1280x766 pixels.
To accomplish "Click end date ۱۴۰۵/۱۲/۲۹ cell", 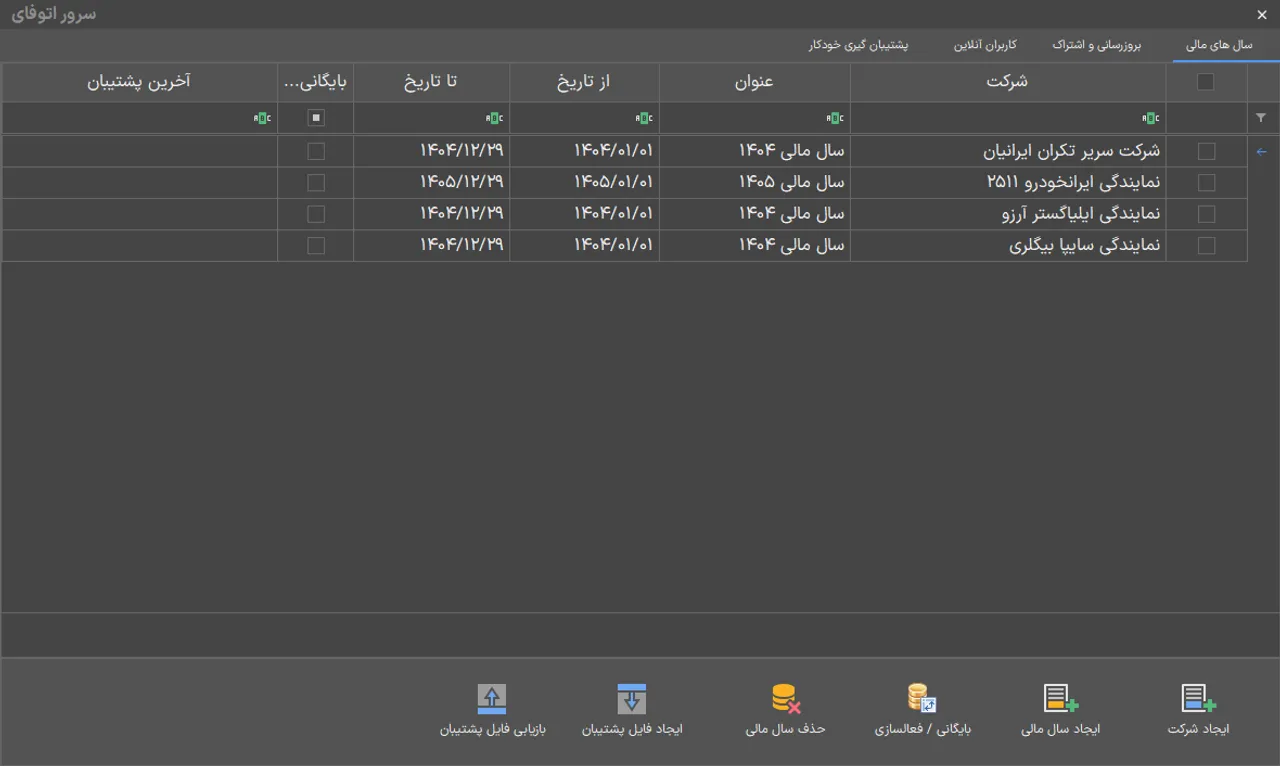I will (431, 183).
